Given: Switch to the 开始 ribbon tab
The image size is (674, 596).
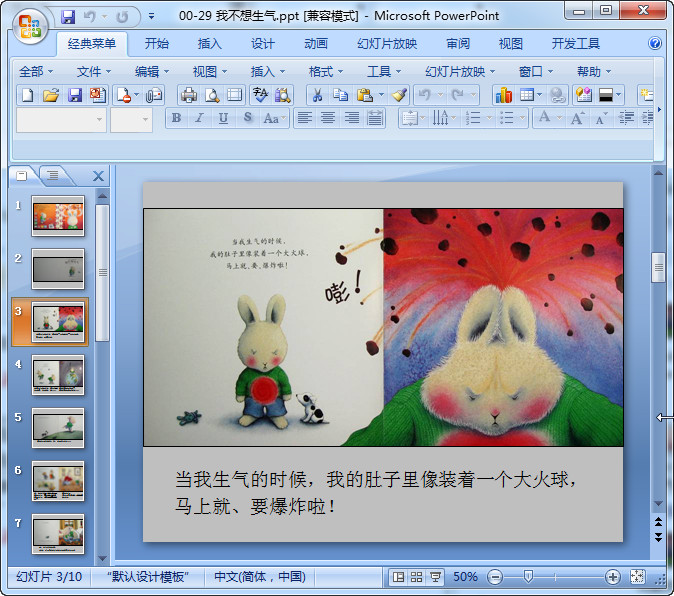Looking at the screenshot, I should [x=156, y=44].
